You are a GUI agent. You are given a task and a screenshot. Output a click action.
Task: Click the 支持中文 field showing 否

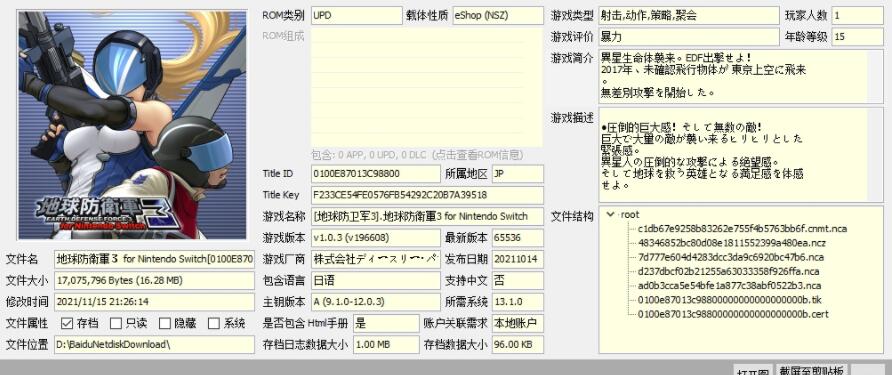(518, 281)
